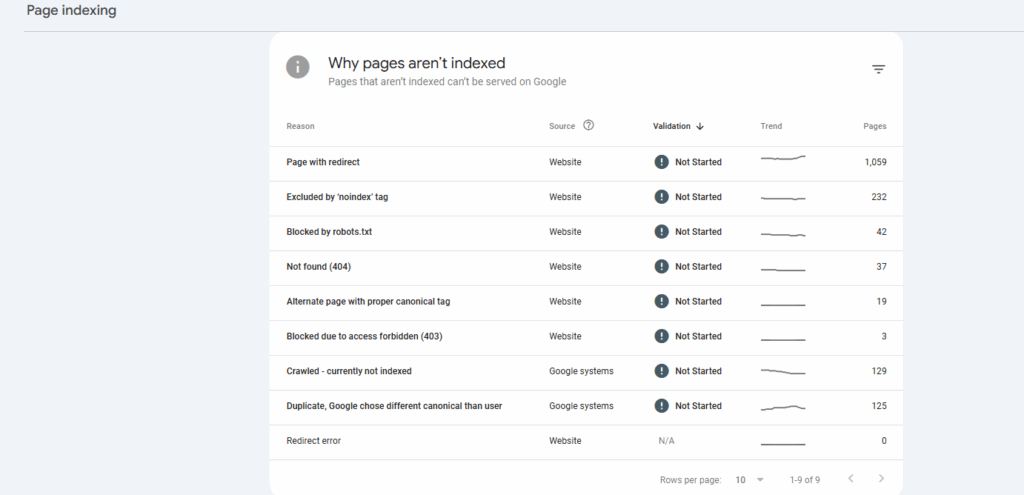The image size is (1024, 495).
Task: Select Crawled - currently not indexed row
Action: tap(349, 371)
